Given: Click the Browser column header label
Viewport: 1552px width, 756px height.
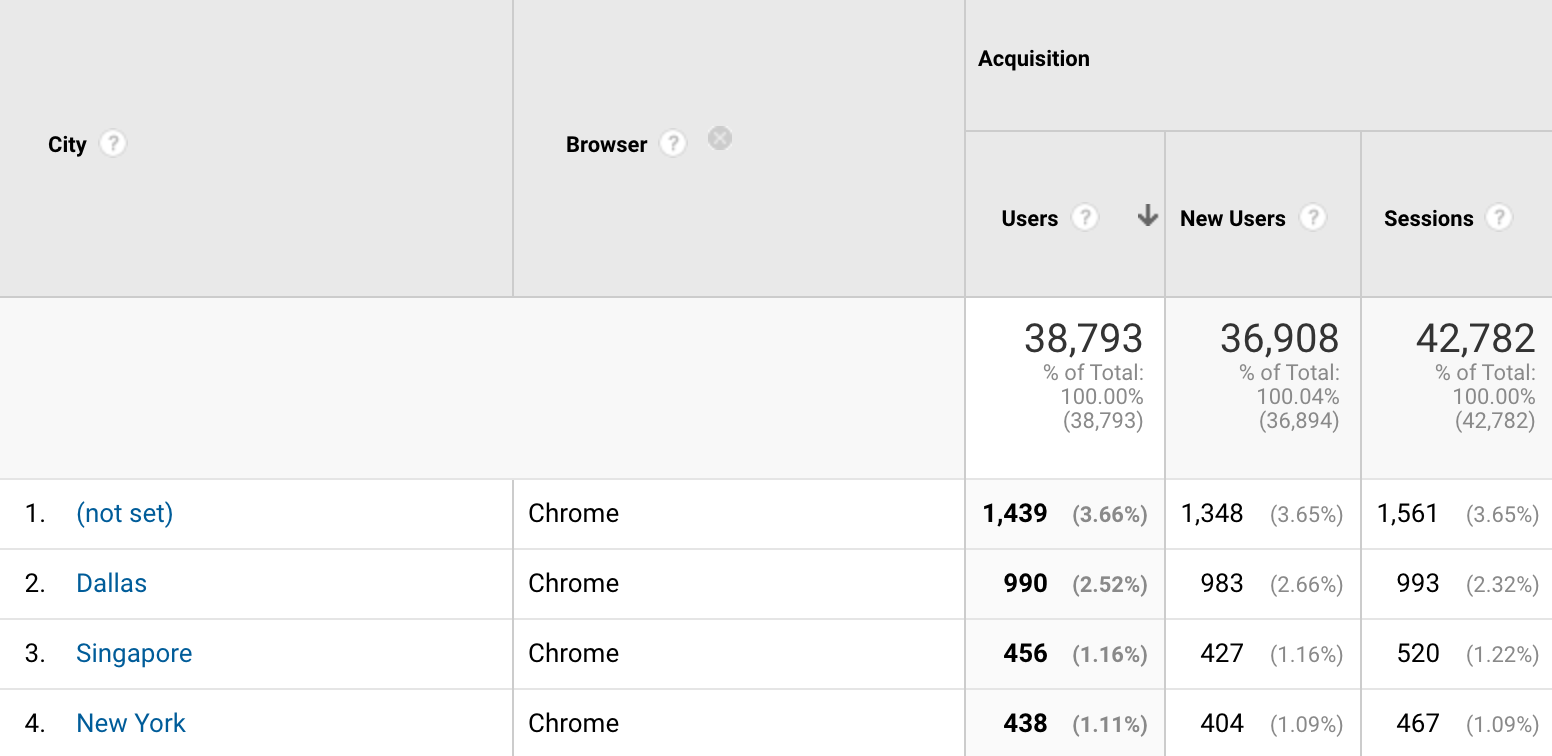Looking at the screenshot, I should click(x=606, y=145).
